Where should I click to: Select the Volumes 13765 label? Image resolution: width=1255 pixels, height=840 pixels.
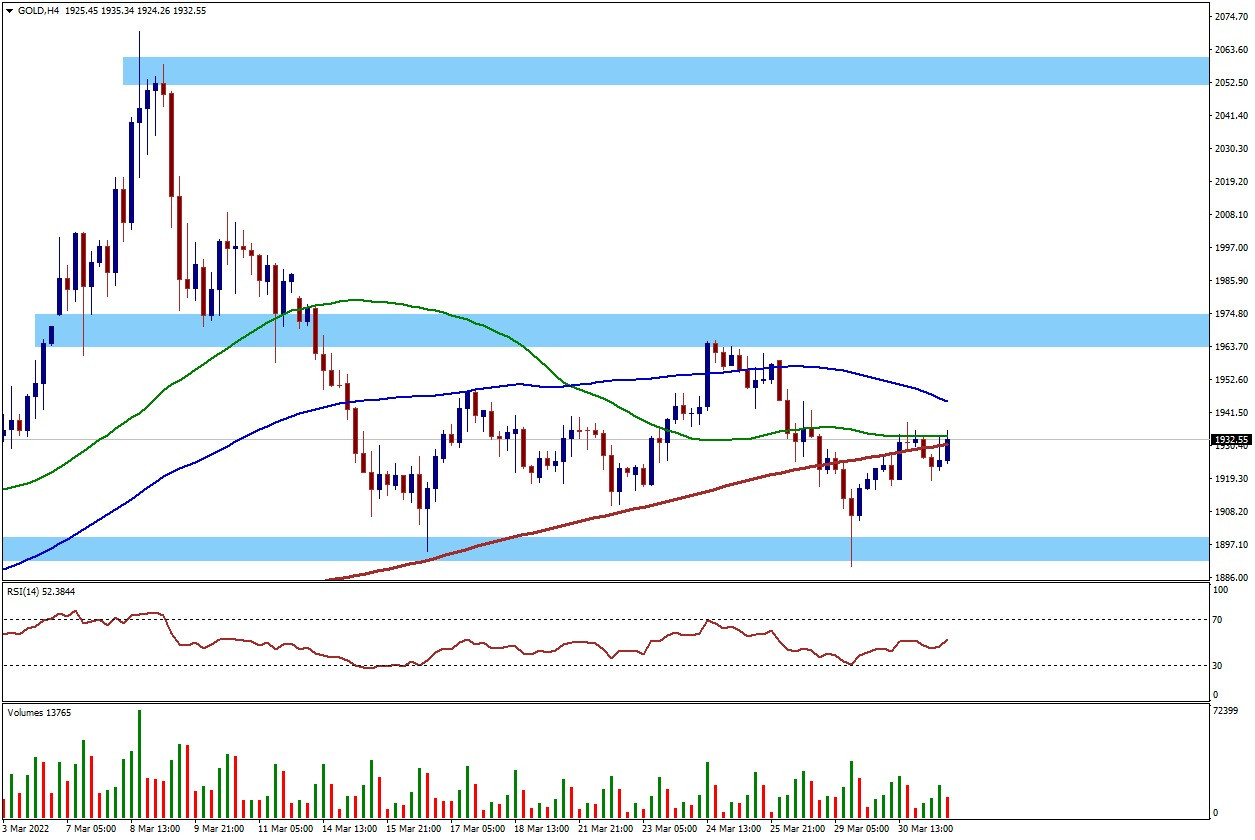tap(40, 713)
